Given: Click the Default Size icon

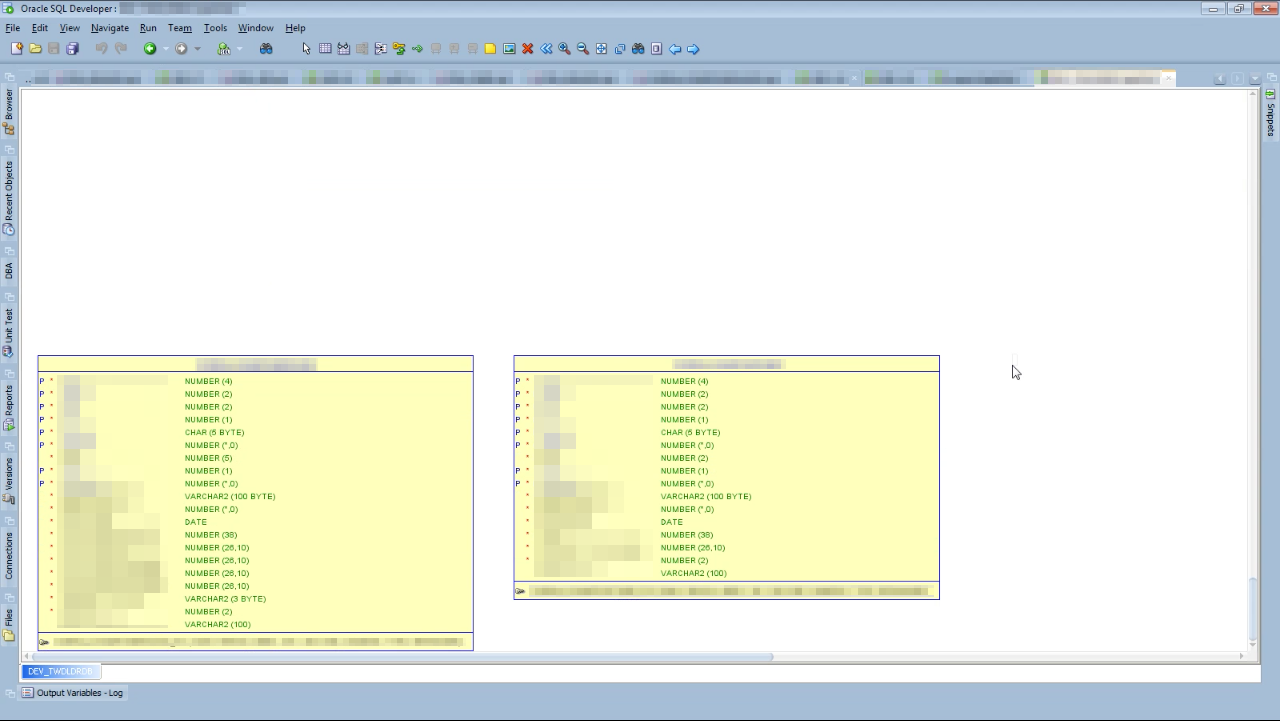Looking at the screenshot, I should click(620, 48).
